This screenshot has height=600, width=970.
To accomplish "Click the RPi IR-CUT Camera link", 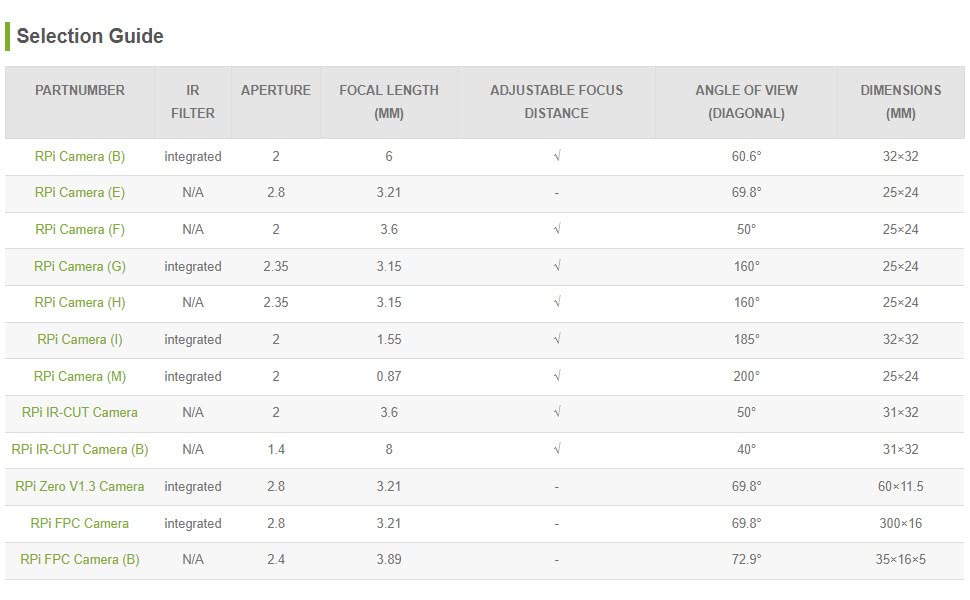I will click(80, 412).
